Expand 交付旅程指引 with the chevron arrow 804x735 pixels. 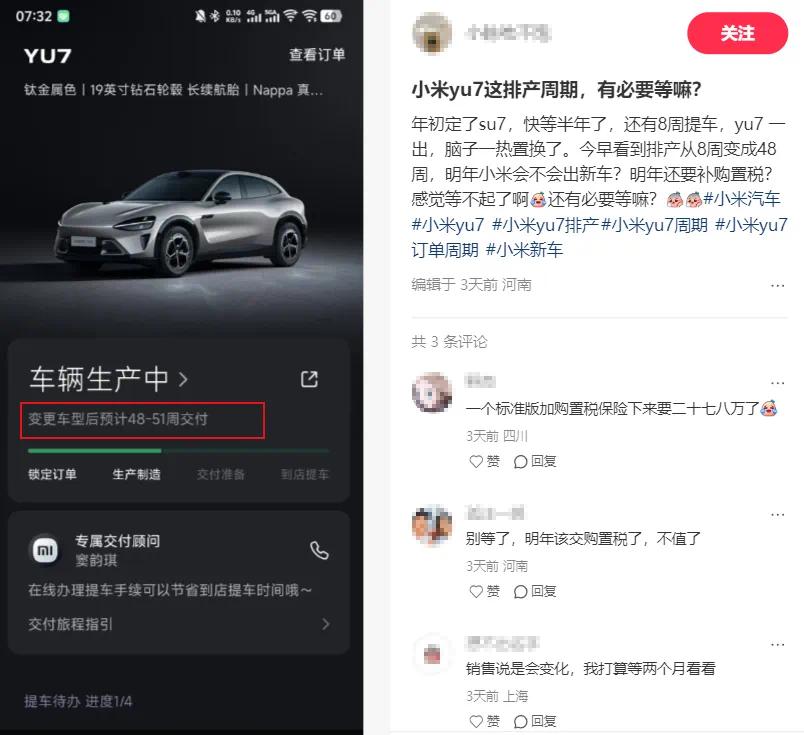[x=325, y=624]
